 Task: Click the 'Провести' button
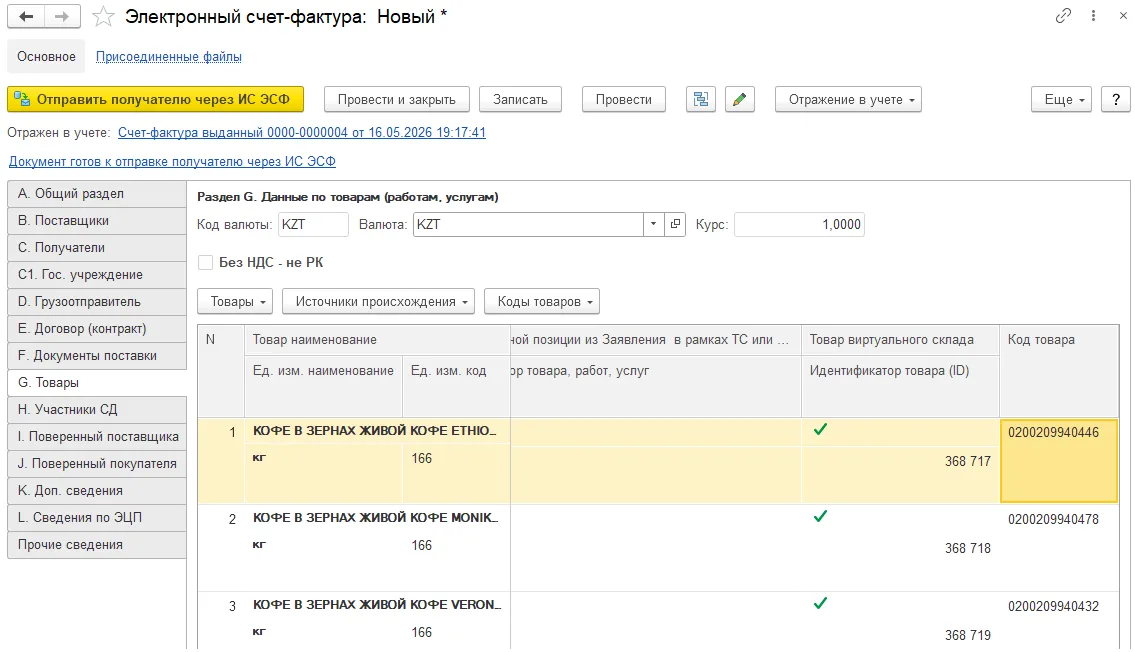point(624,100)
